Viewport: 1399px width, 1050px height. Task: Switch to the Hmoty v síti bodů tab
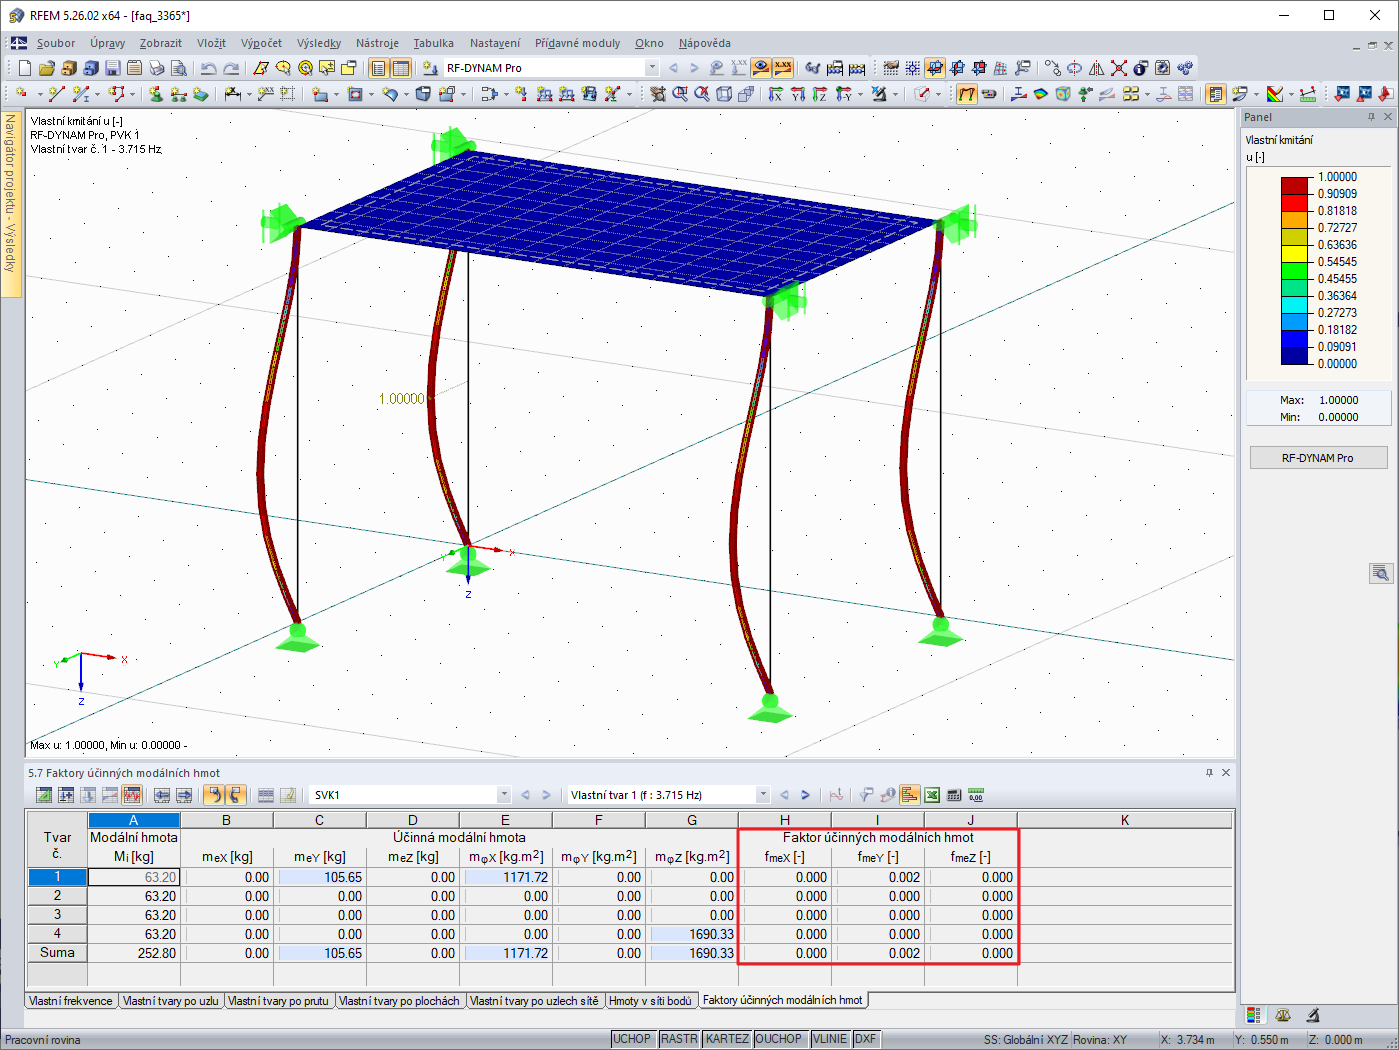tap(650, 1001)
